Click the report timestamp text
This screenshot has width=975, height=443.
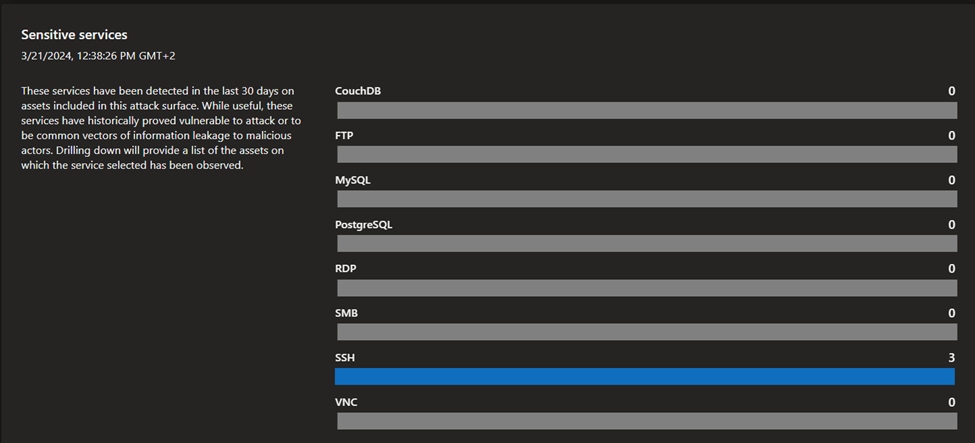pyautogui.click(x=98, y=56)
